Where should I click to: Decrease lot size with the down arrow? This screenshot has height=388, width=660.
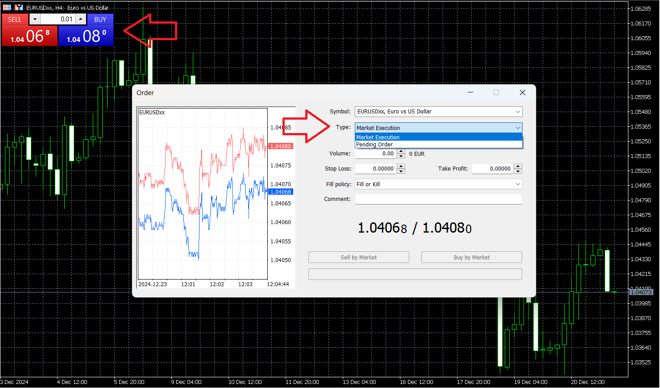(x=35, y=19)
